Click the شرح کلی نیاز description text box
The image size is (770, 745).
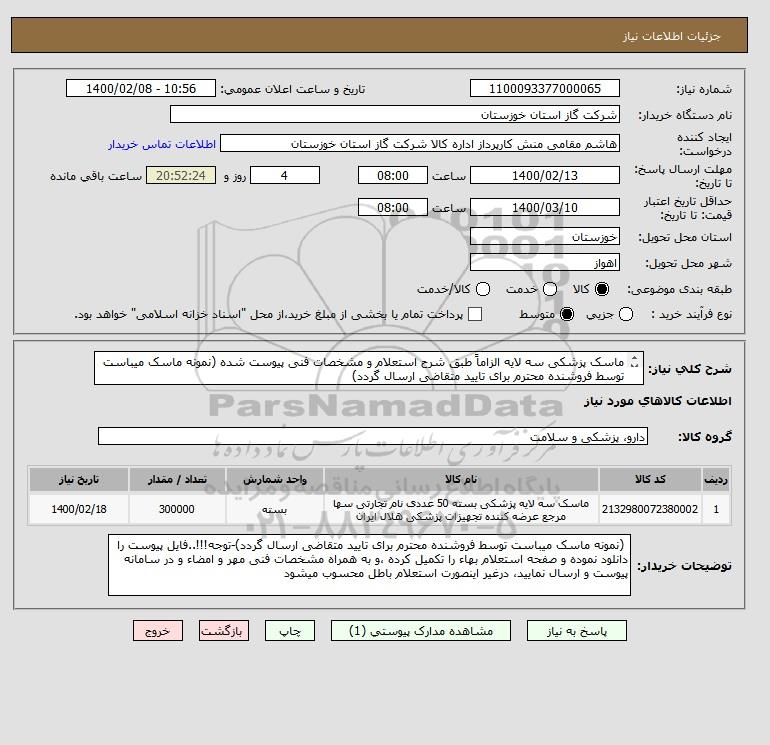[369, 368]
